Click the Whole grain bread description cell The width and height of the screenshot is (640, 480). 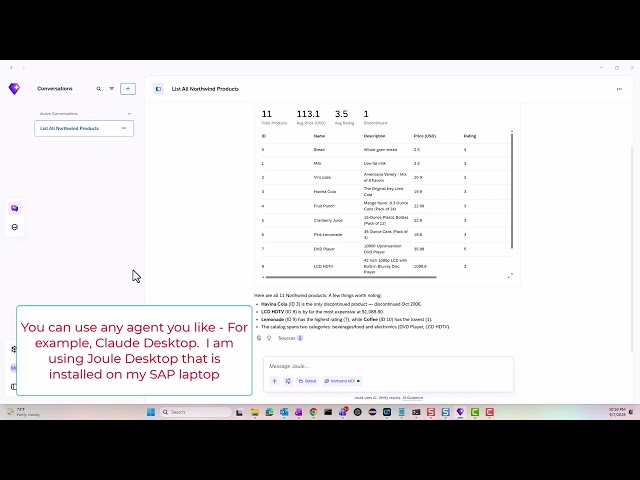380,150
